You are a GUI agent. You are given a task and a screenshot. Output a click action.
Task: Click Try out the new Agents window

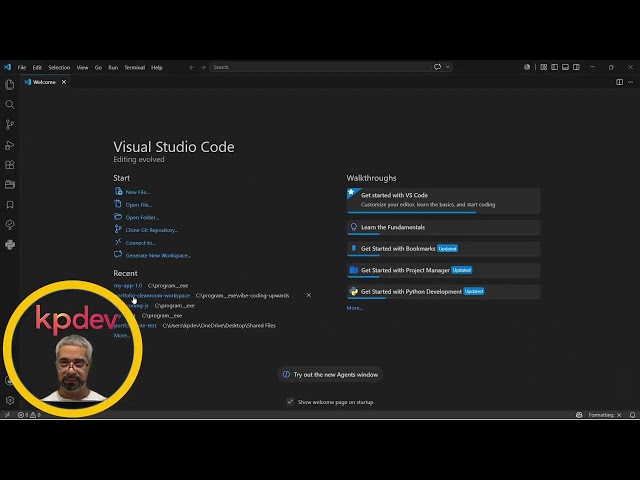pos(331,374)
